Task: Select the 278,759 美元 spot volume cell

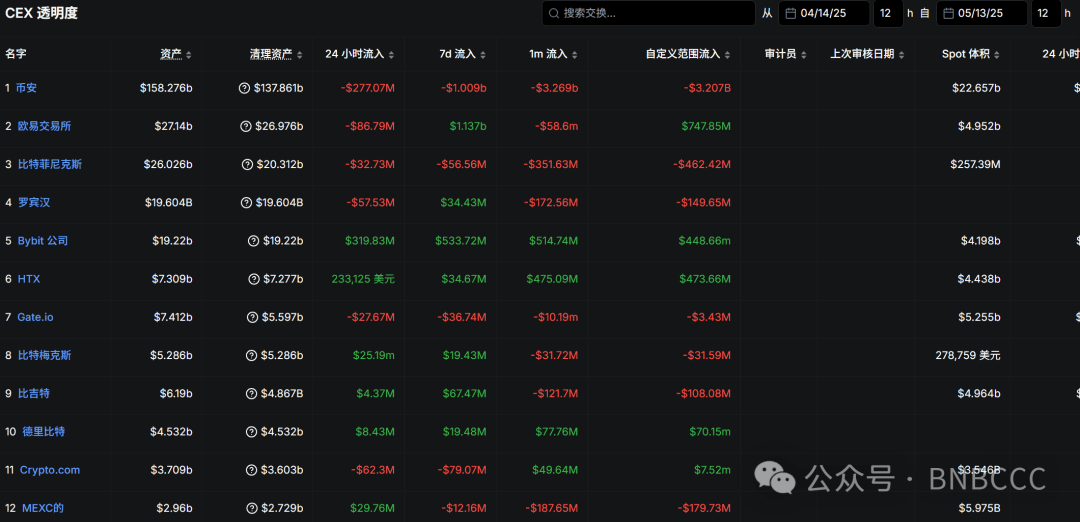Action: point(967,355)
